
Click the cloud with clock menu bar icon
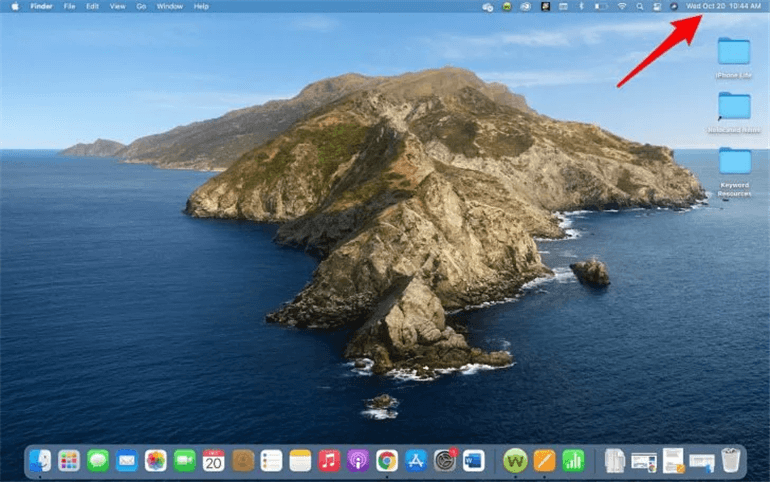tap(488, 6)
